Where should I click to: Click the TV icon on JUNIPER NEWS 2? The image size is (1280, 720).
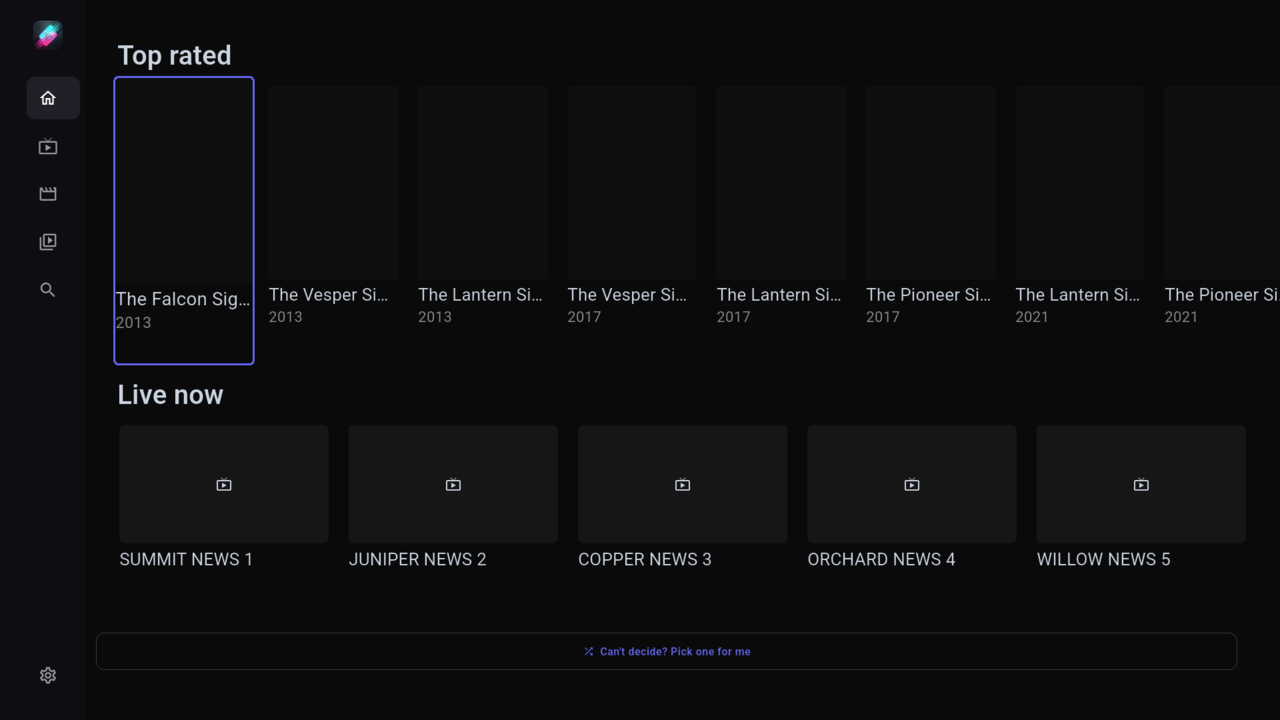(453, 485)
